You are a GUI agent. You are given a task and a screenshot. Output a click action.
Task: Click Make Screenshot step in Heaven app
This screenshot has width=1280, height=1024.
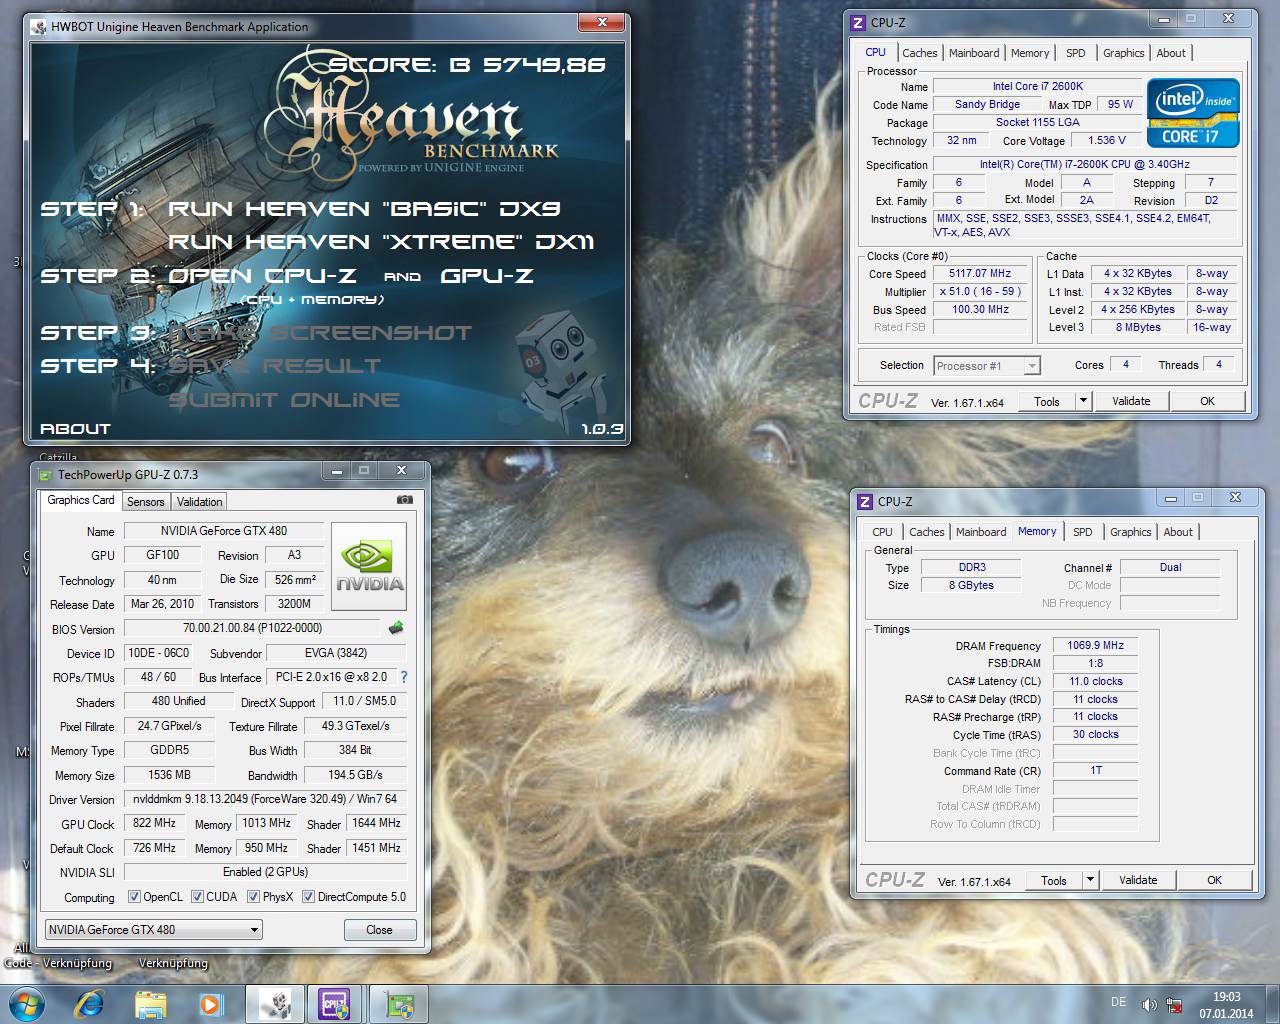[320, 333]
